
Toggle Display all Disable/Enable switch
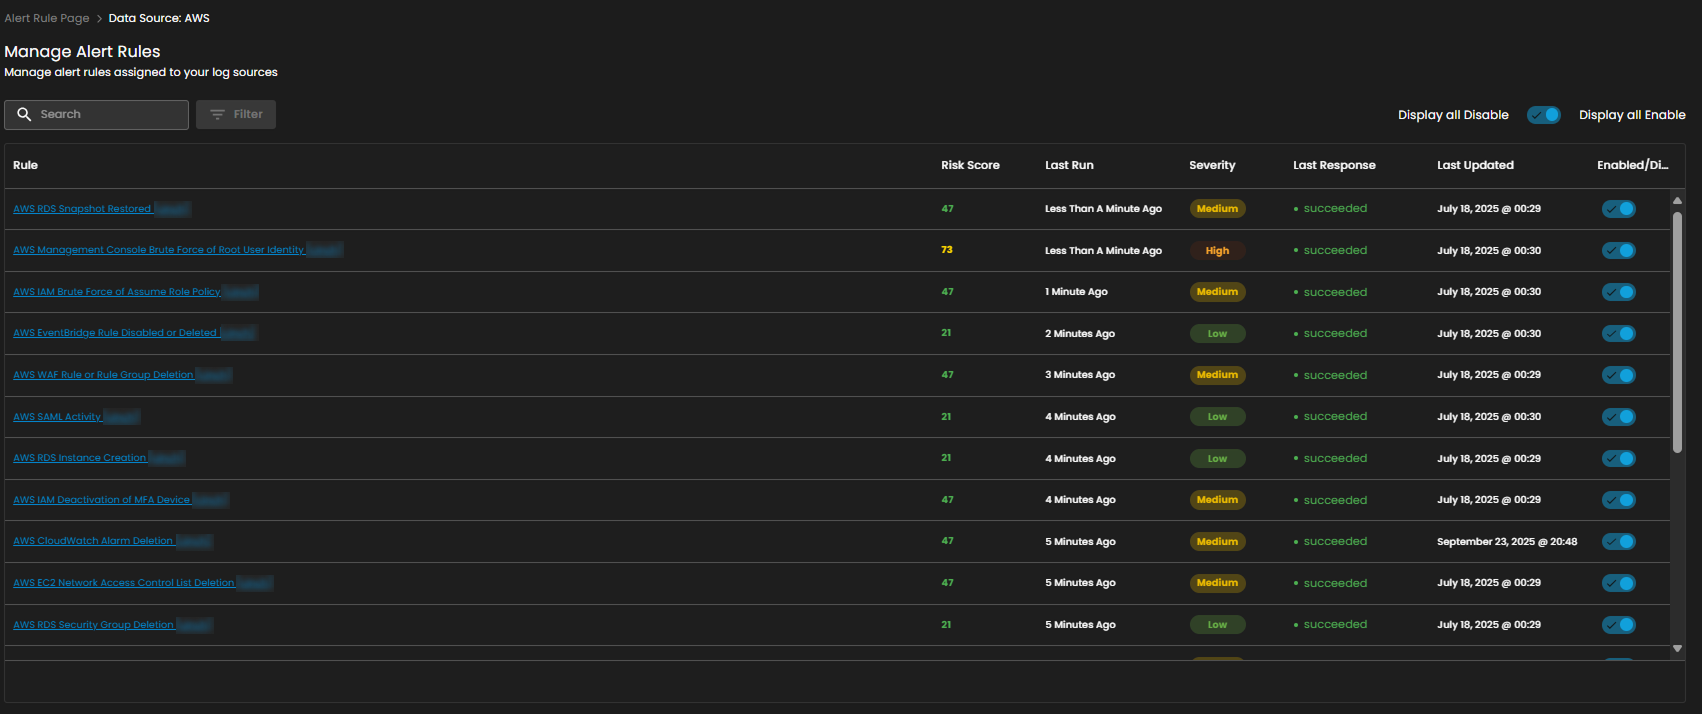tap(1543, 115)
